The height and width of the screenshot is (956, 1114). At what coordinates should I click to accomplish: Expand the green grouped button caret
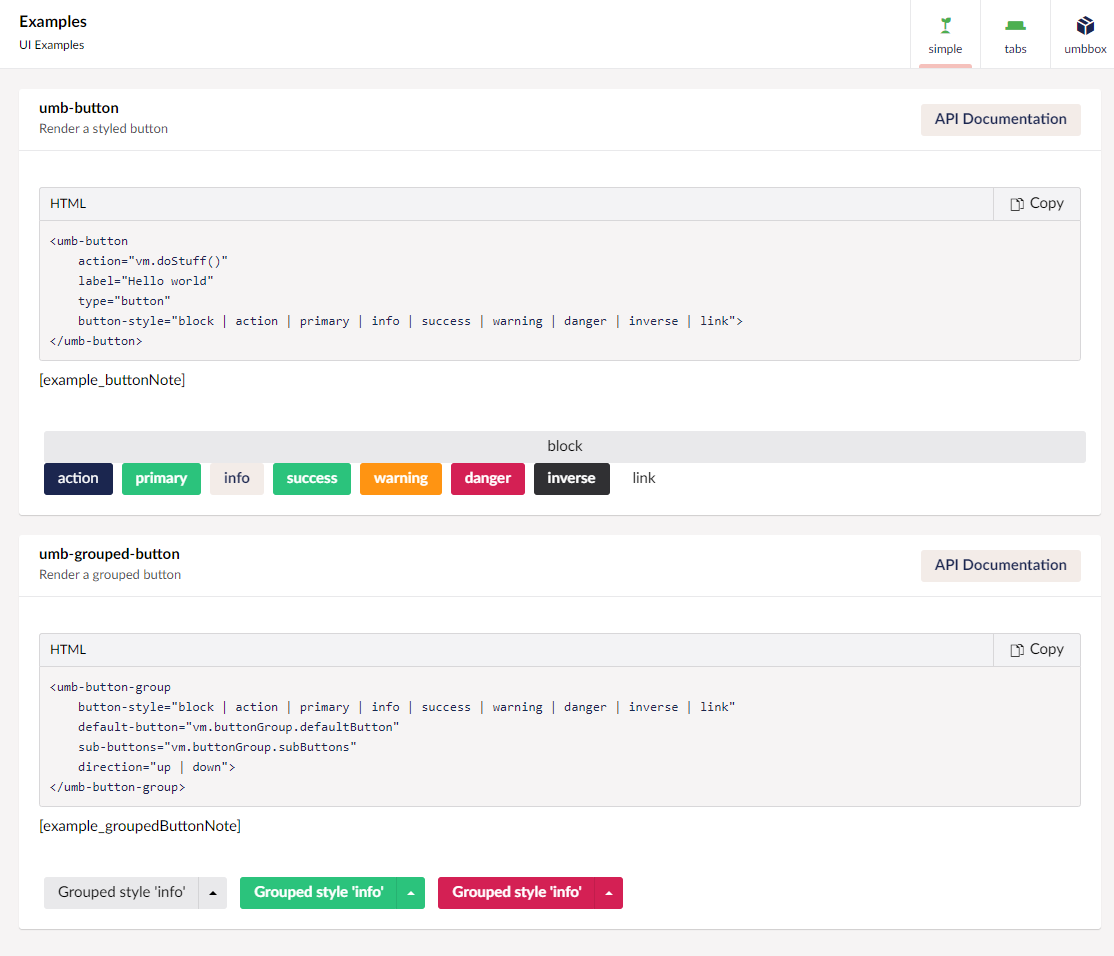pyautogui.click(x=411, y=893)
